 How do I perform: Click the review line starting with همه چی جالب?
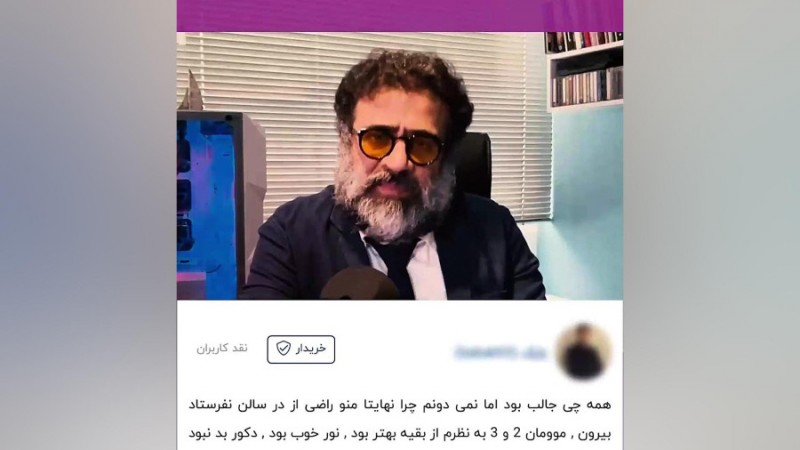click(x=400, y=405)
